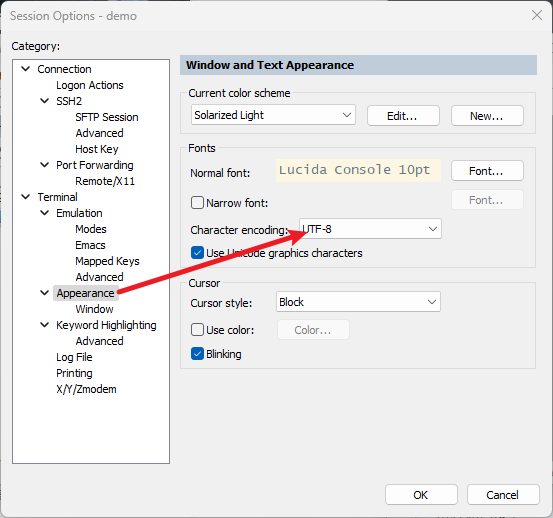
Task: Select the SSH2 category
Action: [x=69, y=101]
